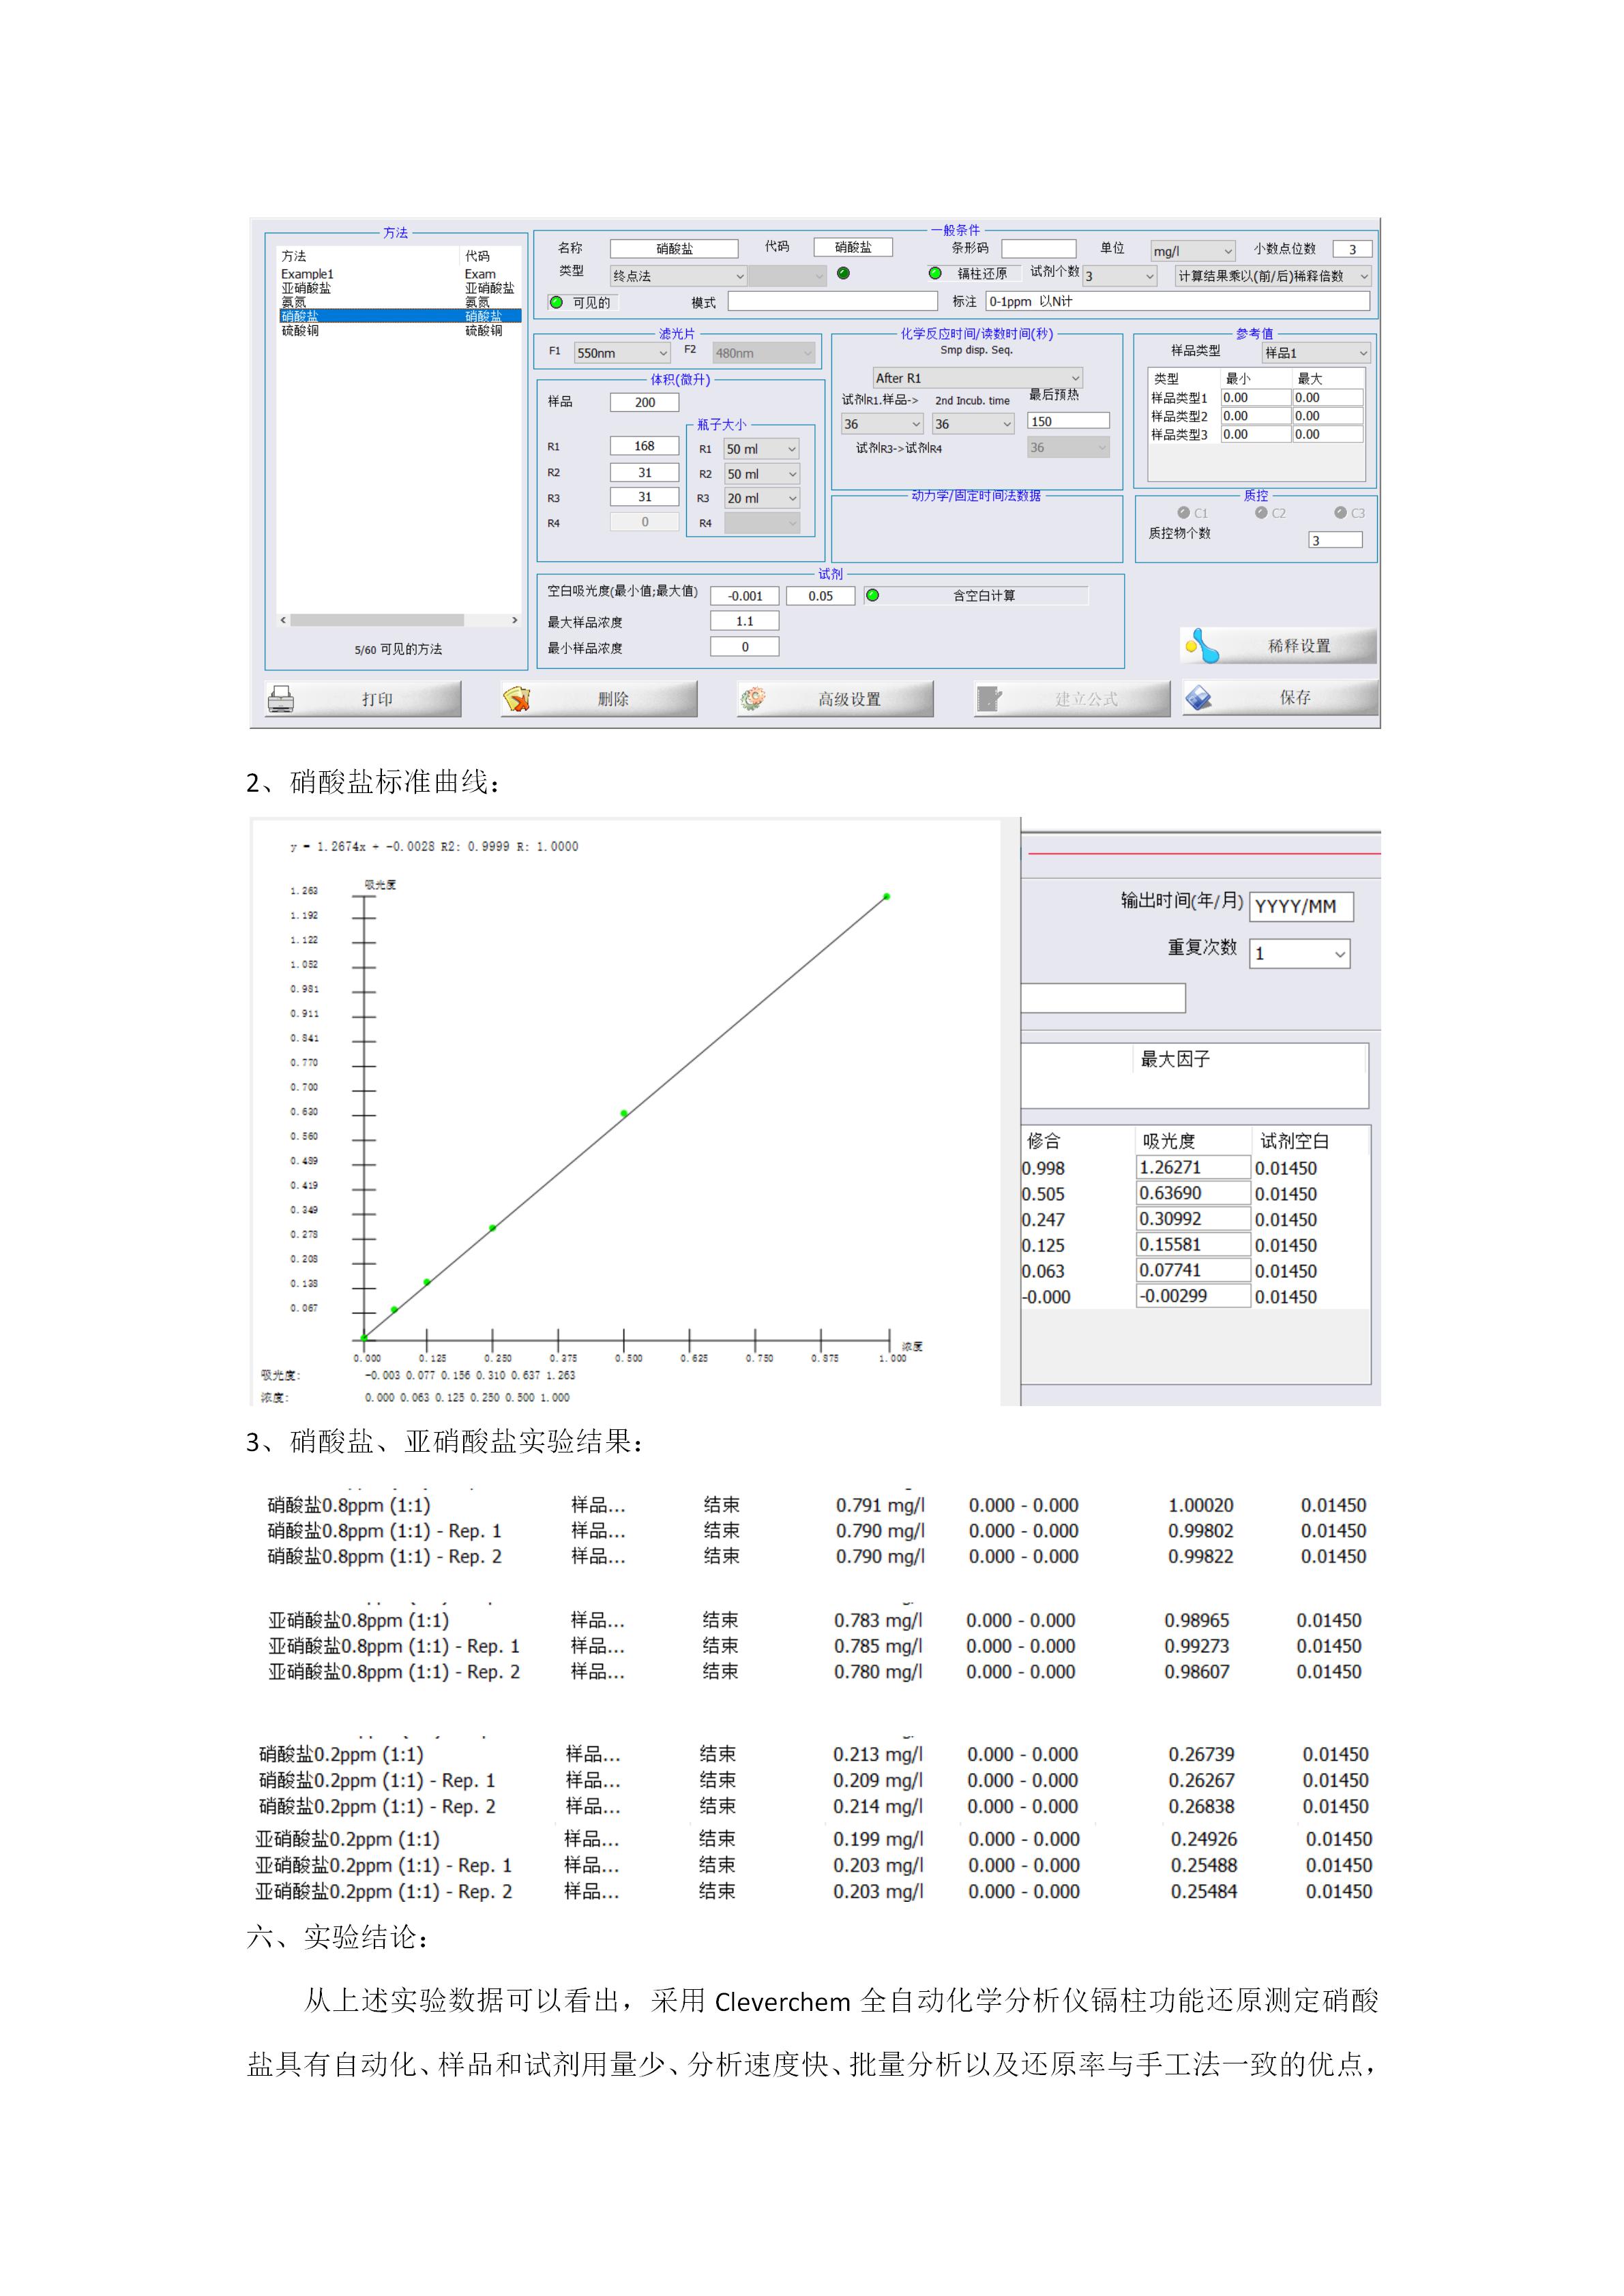Screen dimensions: 1624x2296
Task: Open the 样品类型 样品1 dropdown
Action: pyautogui.click(x=1316, y=353)
